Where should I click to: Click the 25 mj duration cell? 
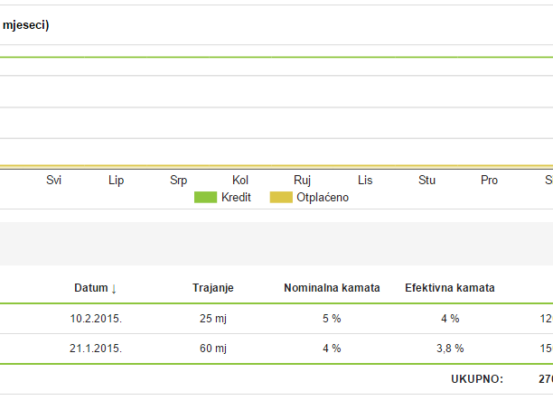[213, 319]
